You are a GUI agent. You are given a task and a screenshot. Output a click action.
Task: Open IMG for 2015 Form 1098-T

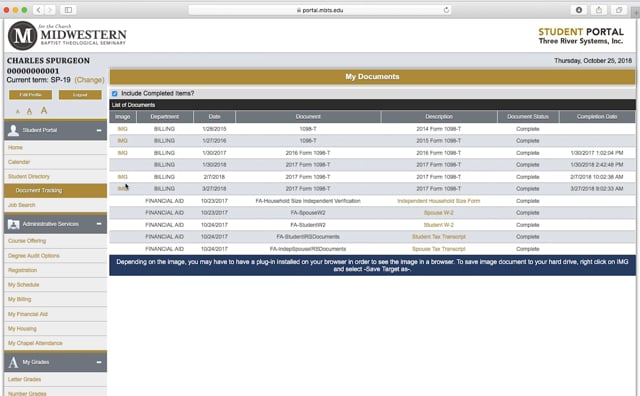click(122, 141)
